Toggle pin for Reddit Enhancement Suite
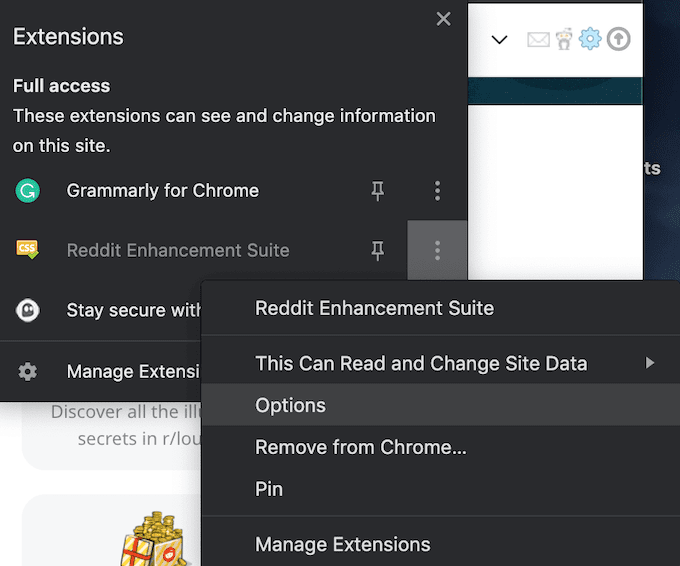 (x=378, y=251)
